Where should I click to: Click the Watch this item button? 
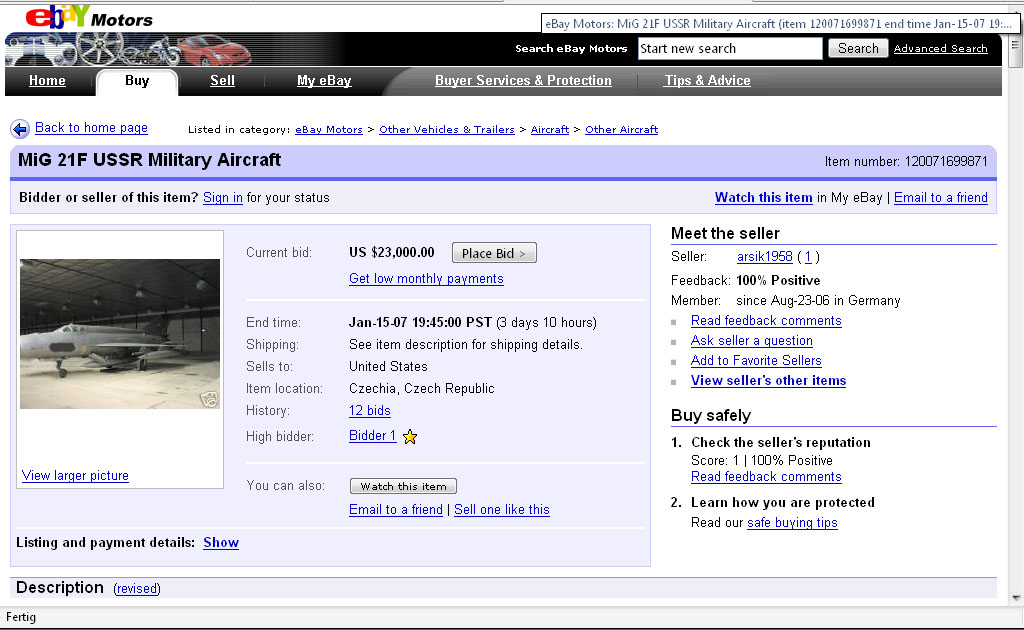(x=404, y=486)
